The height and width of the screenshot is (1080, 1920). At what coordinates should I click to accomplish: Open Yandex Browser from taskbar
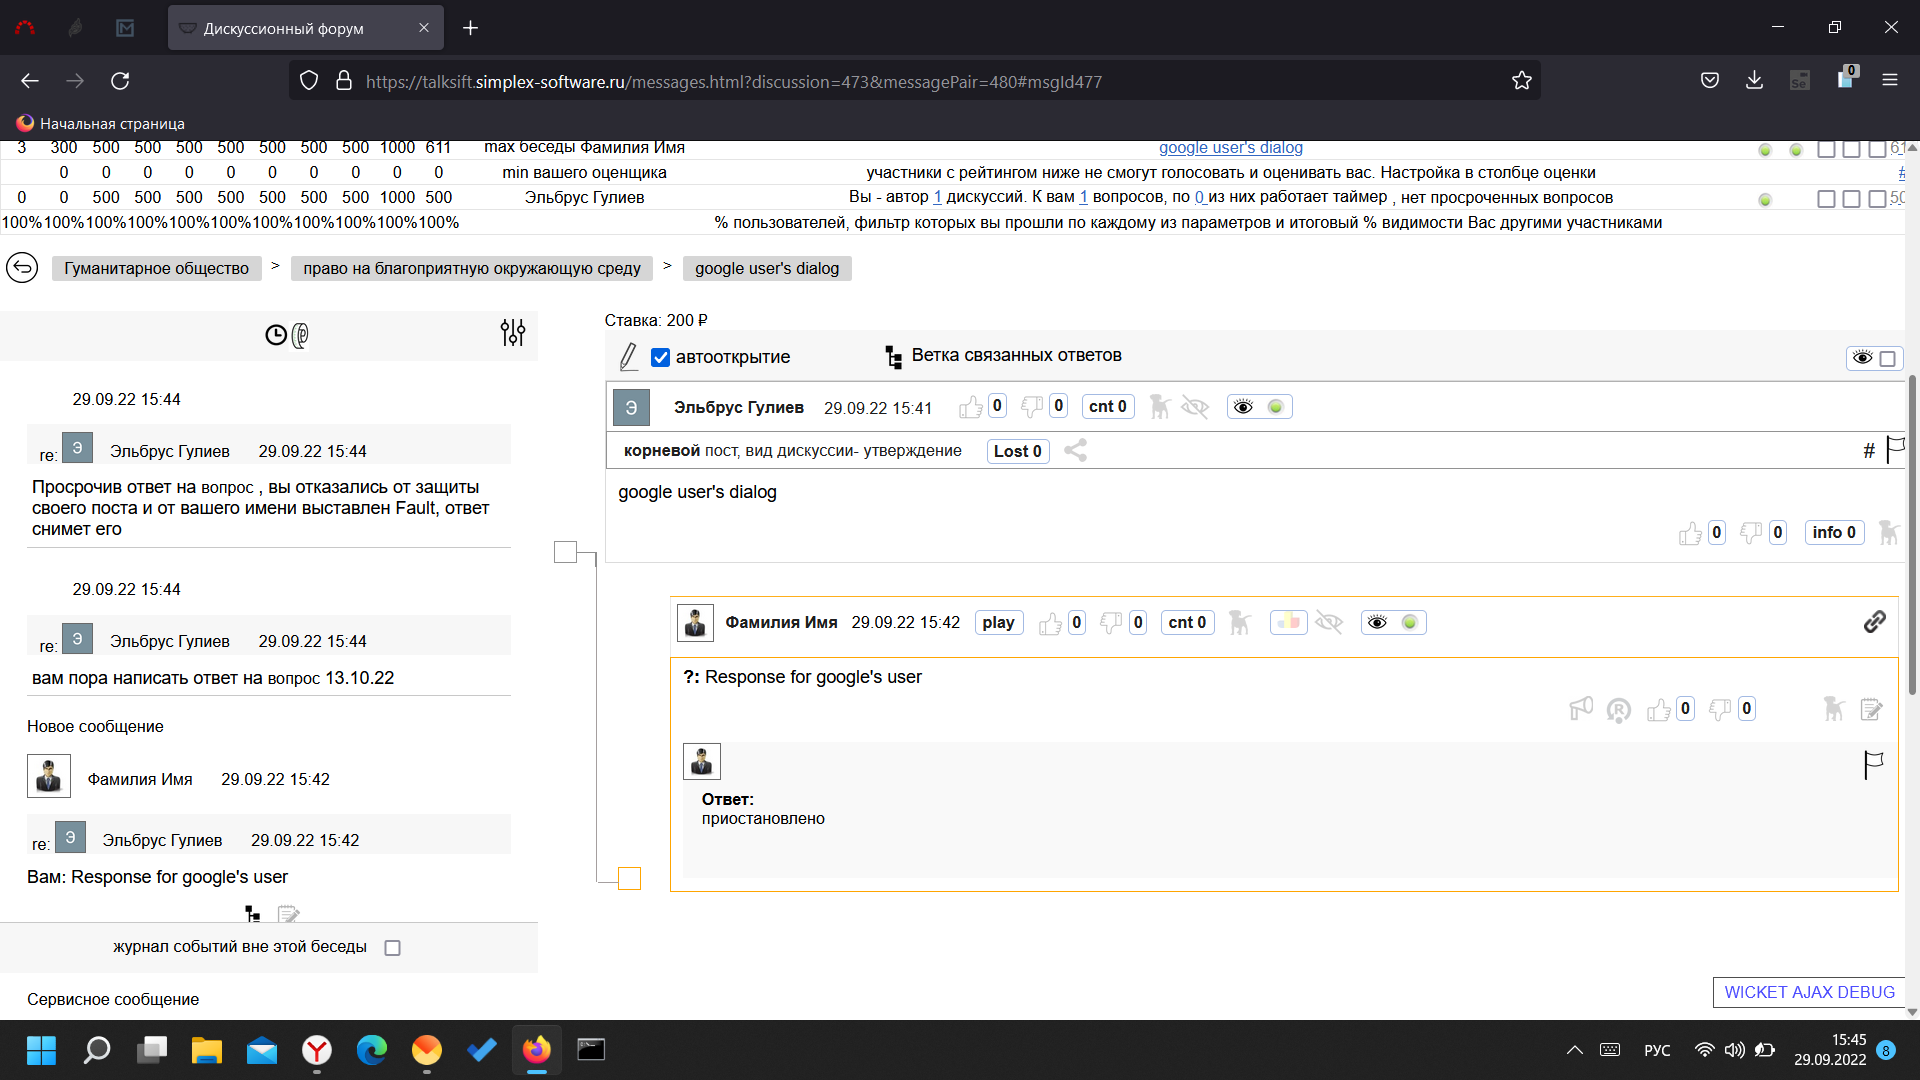tap(317, 1050)
